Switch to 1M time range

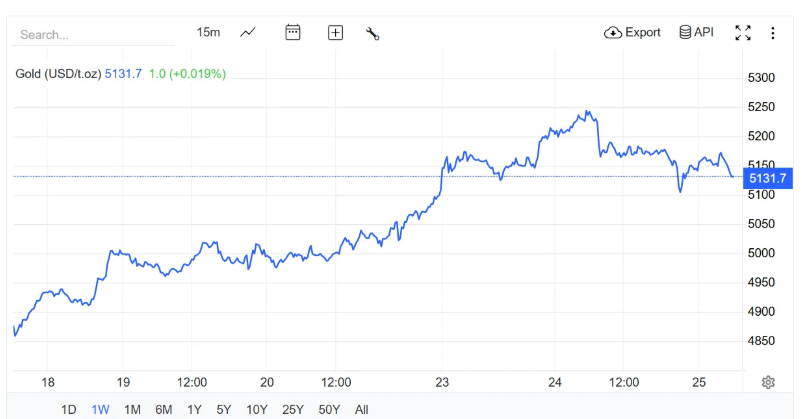pyautogui.click(x=132, y=409)
